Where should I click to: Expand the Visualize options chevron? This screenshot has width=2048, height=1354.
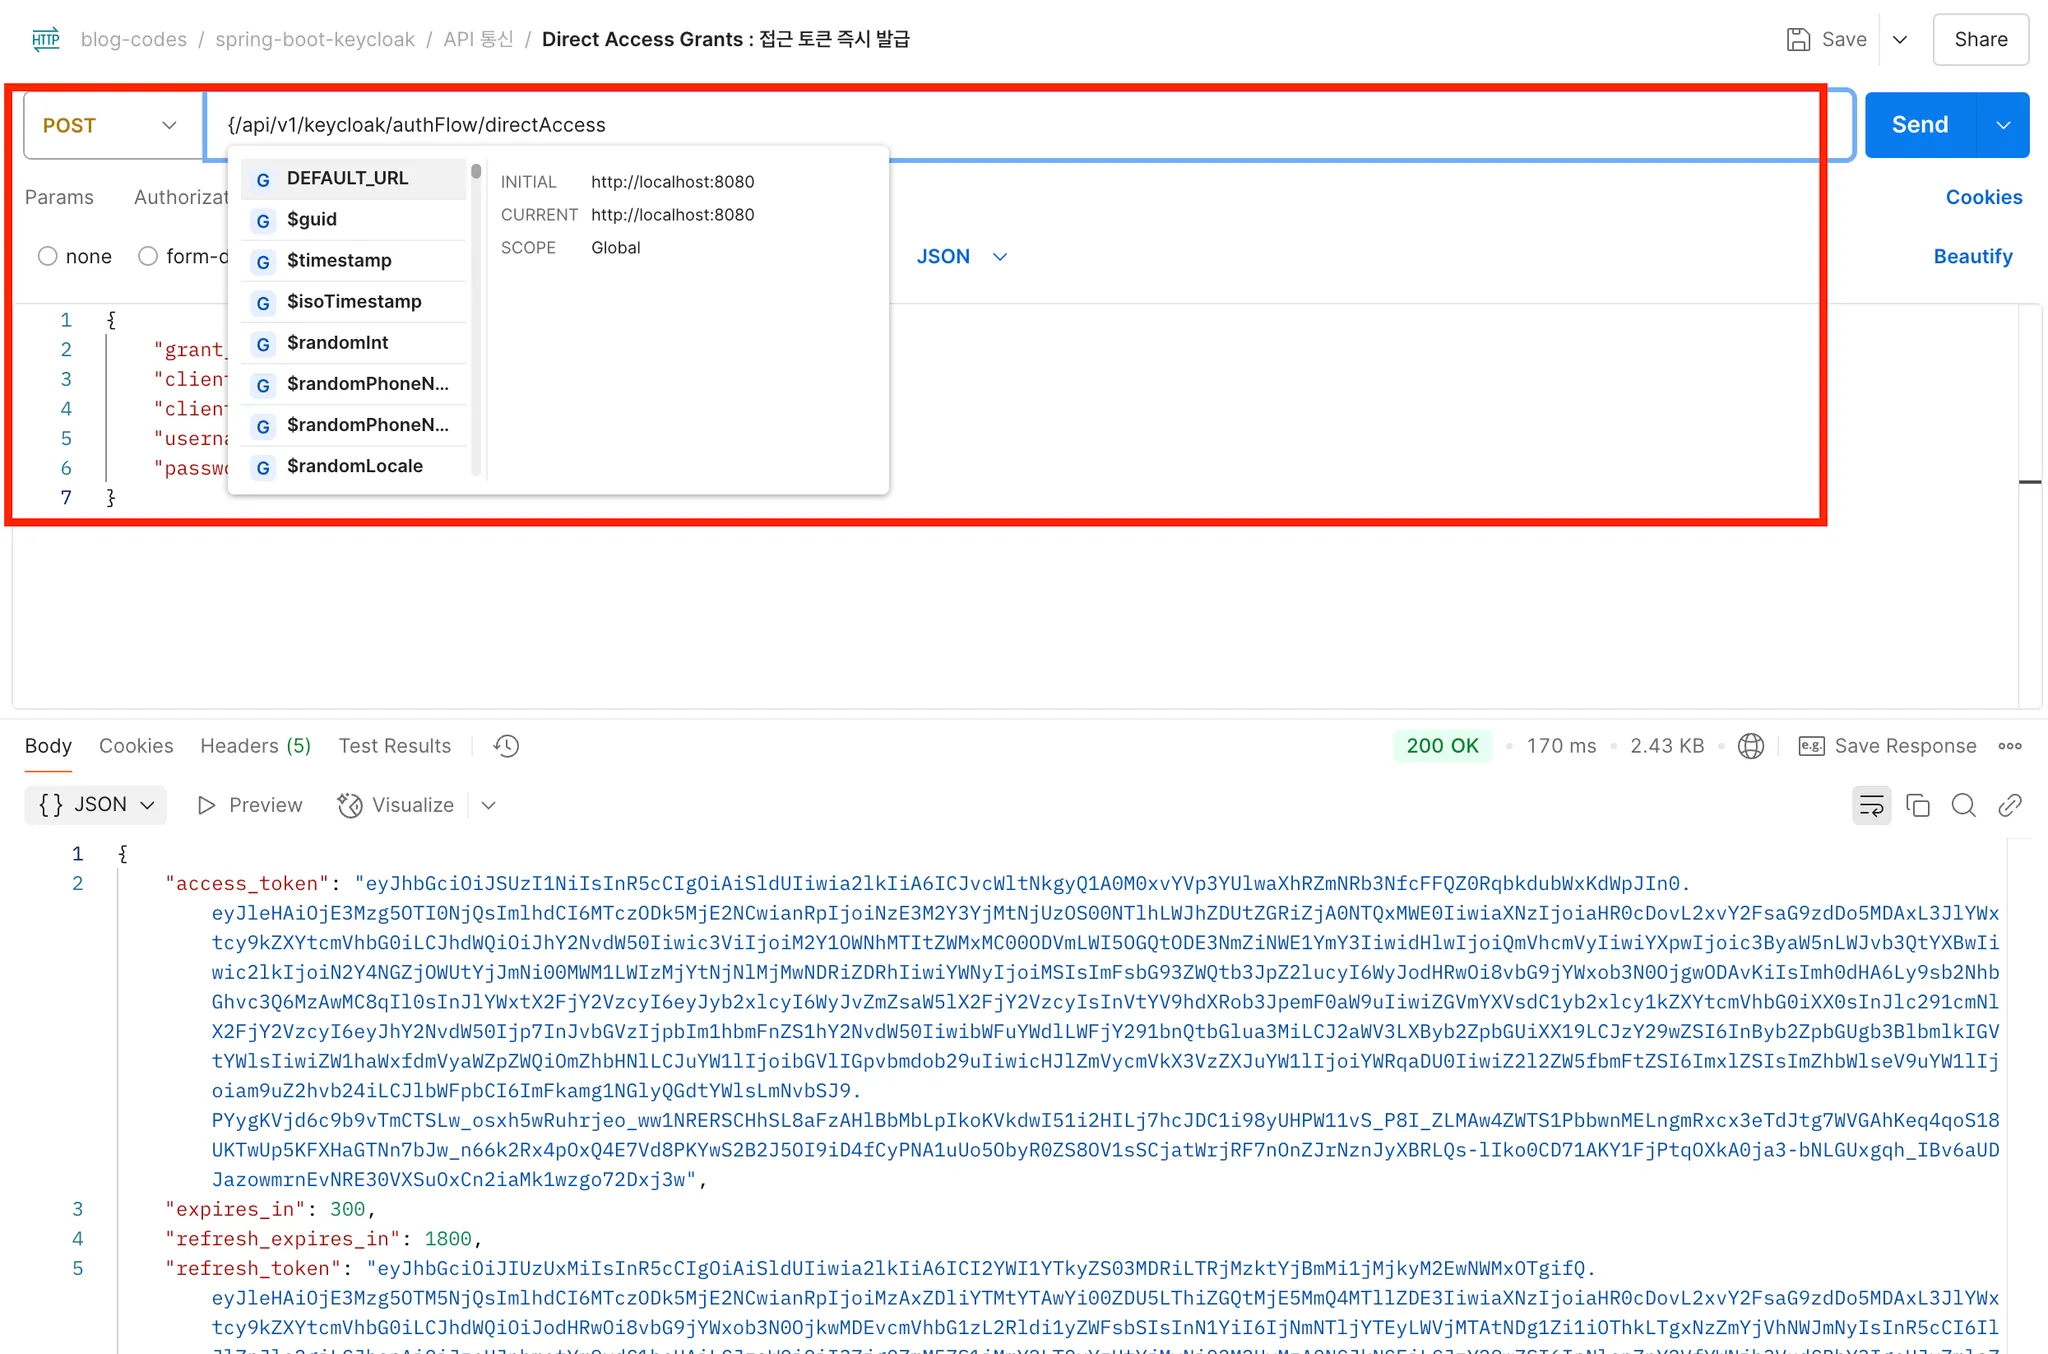click(488, 805)
